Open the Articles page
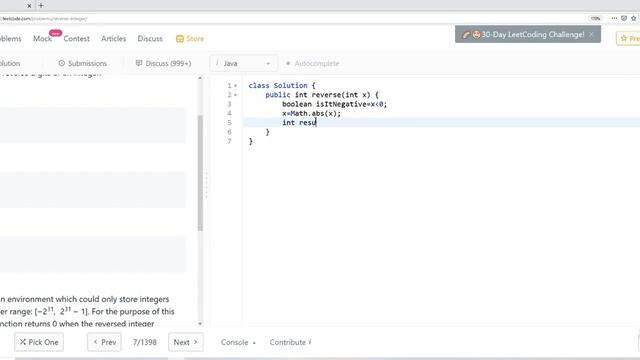The width and height of the screenshot is (640, 360). 113,38
